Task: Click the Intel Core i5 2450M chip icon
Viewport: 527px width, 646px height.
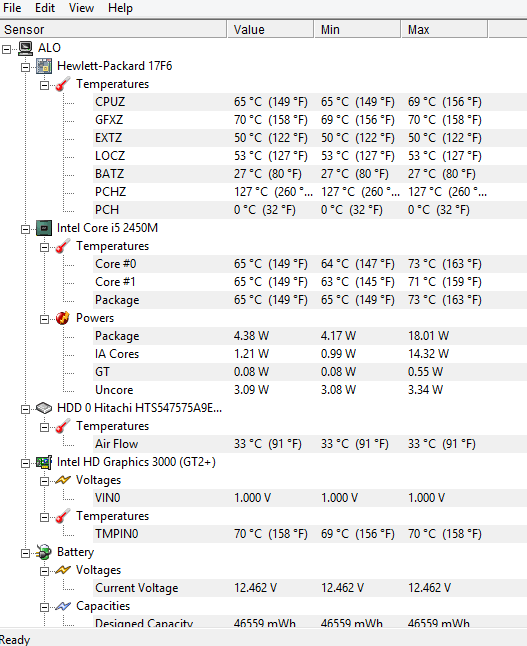Action: click(x=44, y=228)
